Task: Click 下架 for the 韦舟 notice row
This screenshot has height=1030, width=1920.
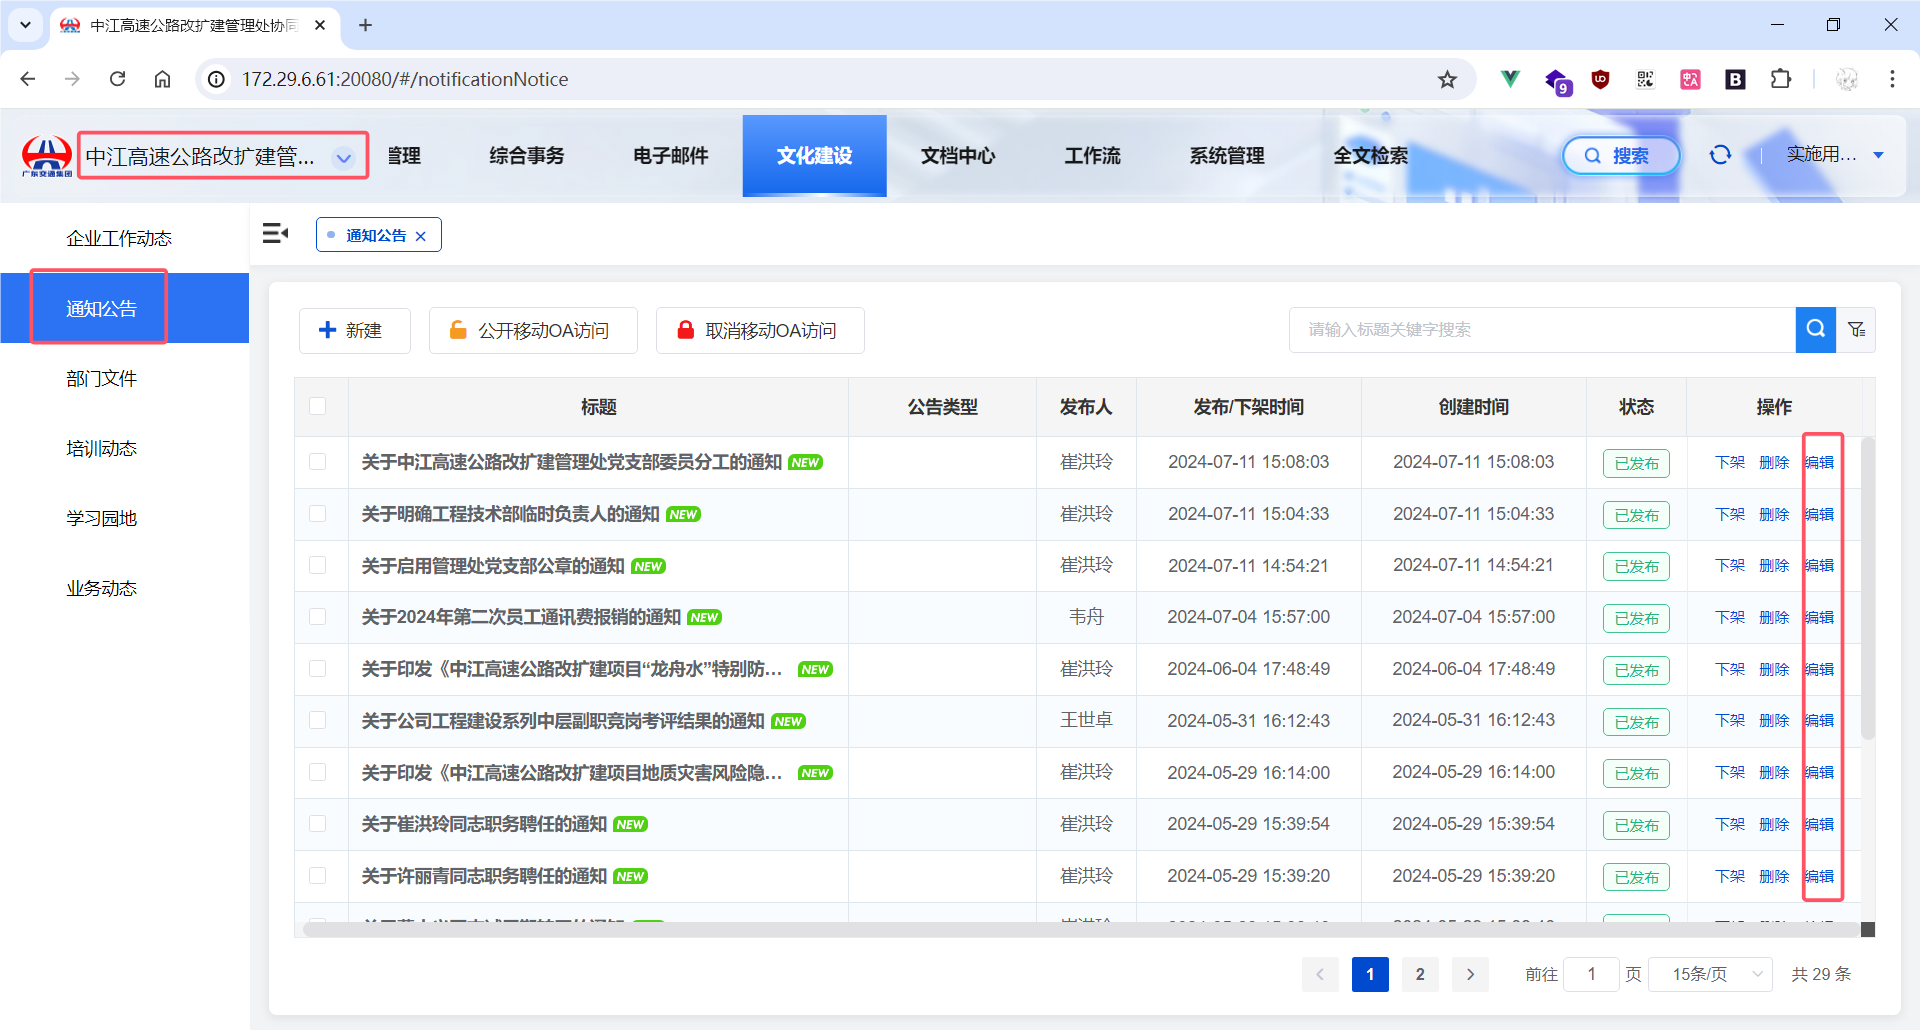Action: point(1729,617)
